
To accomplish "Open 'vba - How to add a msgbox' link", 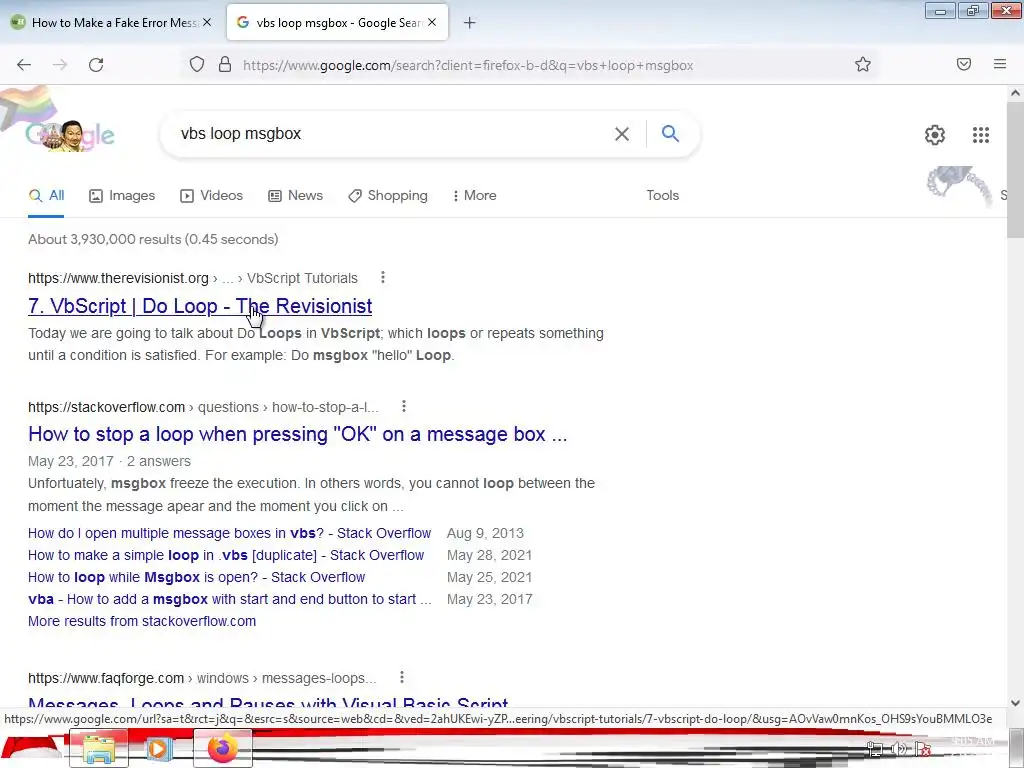I will [229, 599].
